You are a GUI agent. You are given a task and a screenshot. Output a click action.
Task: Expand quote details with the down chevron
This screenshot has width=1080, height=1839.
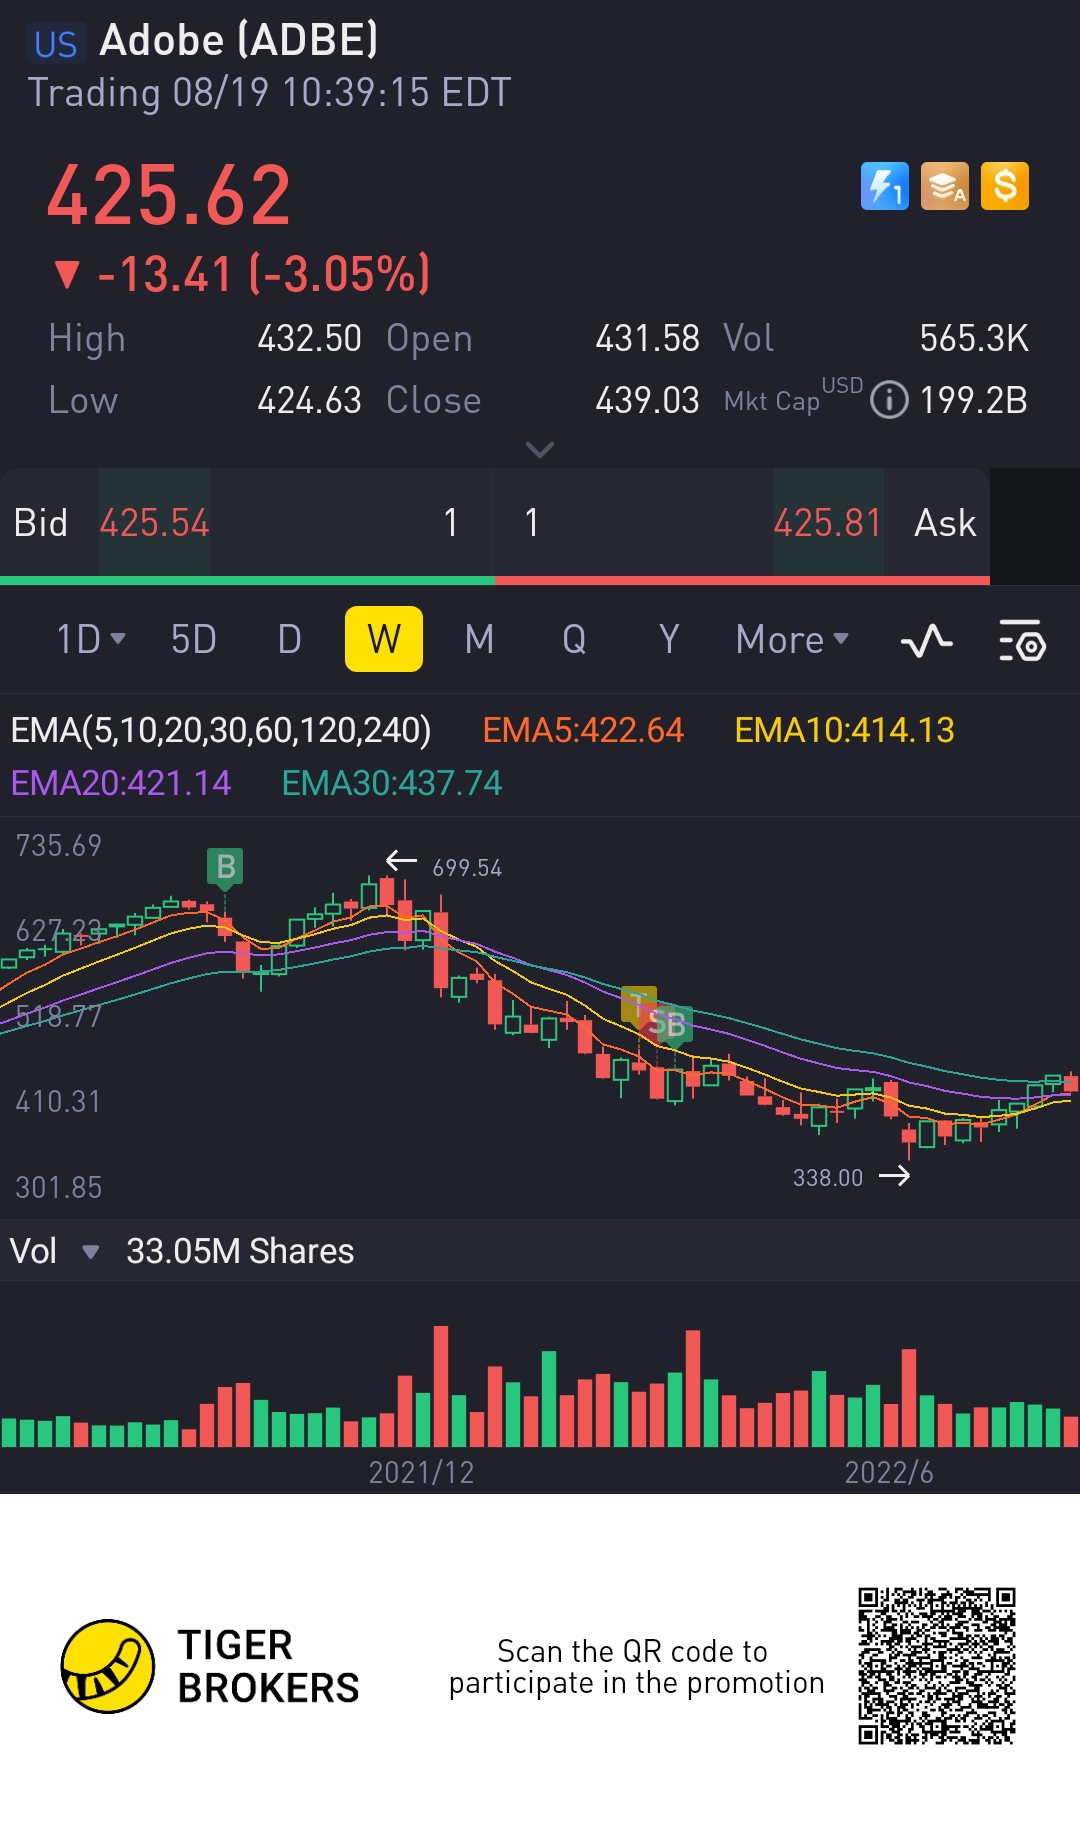coord(540,450)
